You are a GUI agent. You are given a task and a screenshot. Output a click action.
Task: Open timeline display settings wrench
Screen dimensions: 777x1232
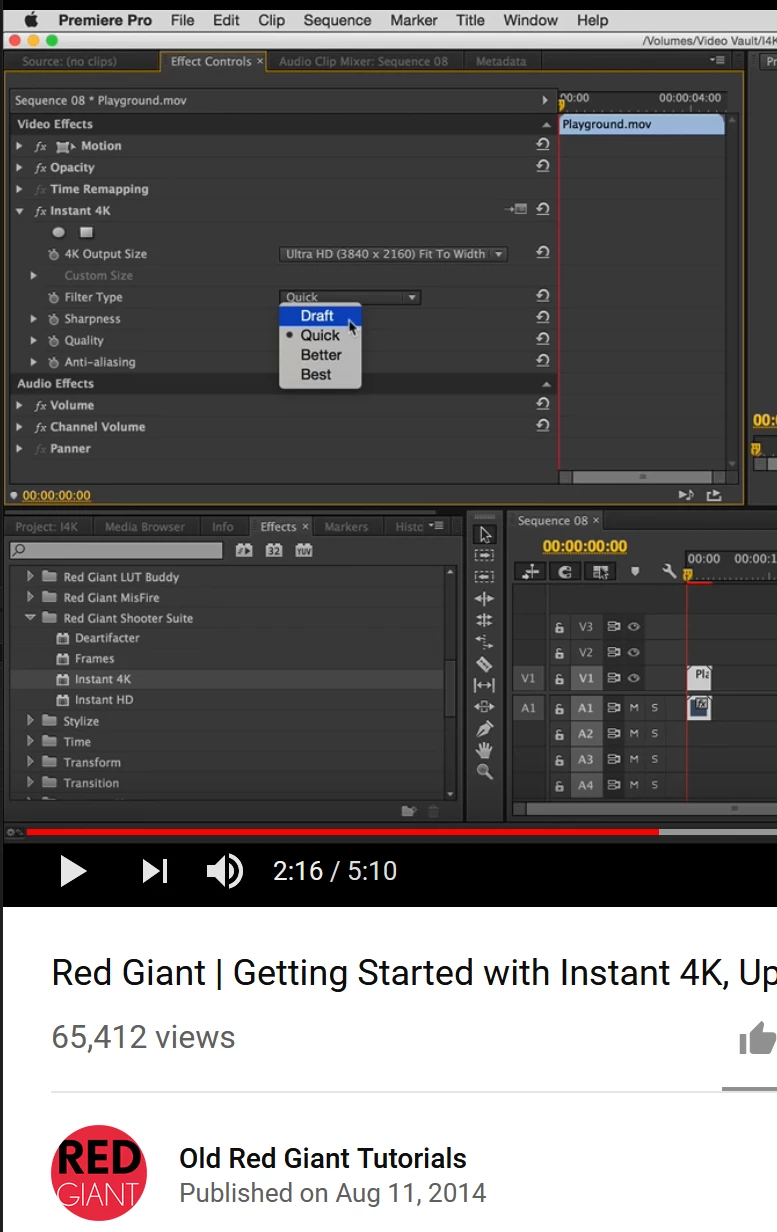pos(669,571)
